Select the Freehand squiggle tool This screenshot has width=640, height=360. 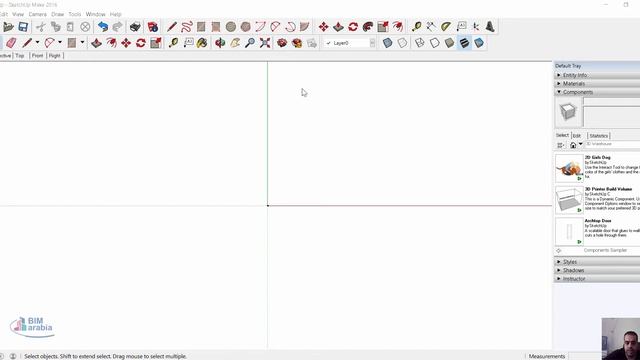pos(187,27)
